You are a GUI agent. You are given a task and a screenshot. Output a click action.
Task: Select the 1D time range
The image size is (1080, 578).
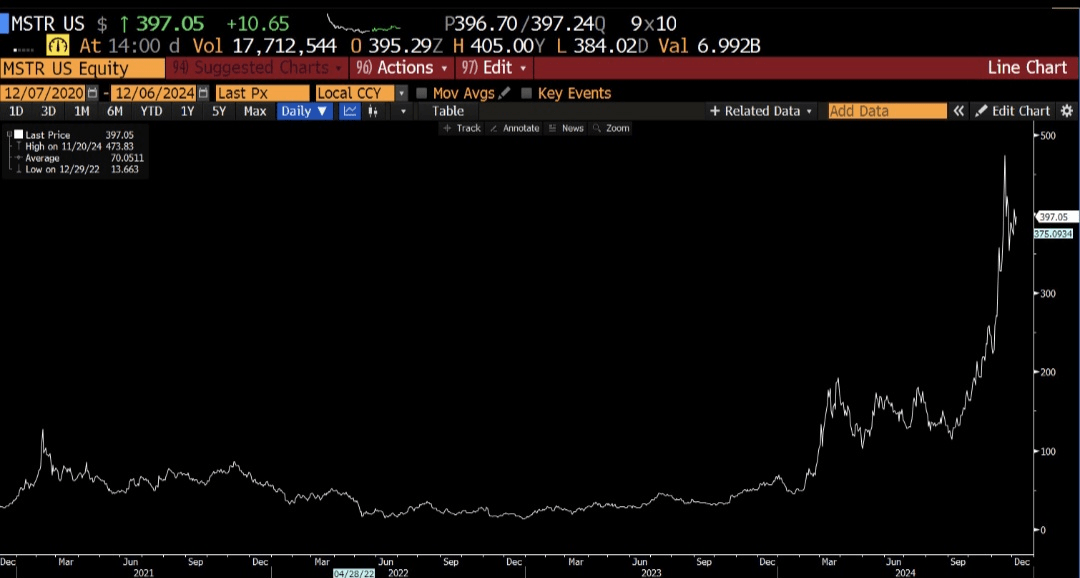tap(16, 111)
